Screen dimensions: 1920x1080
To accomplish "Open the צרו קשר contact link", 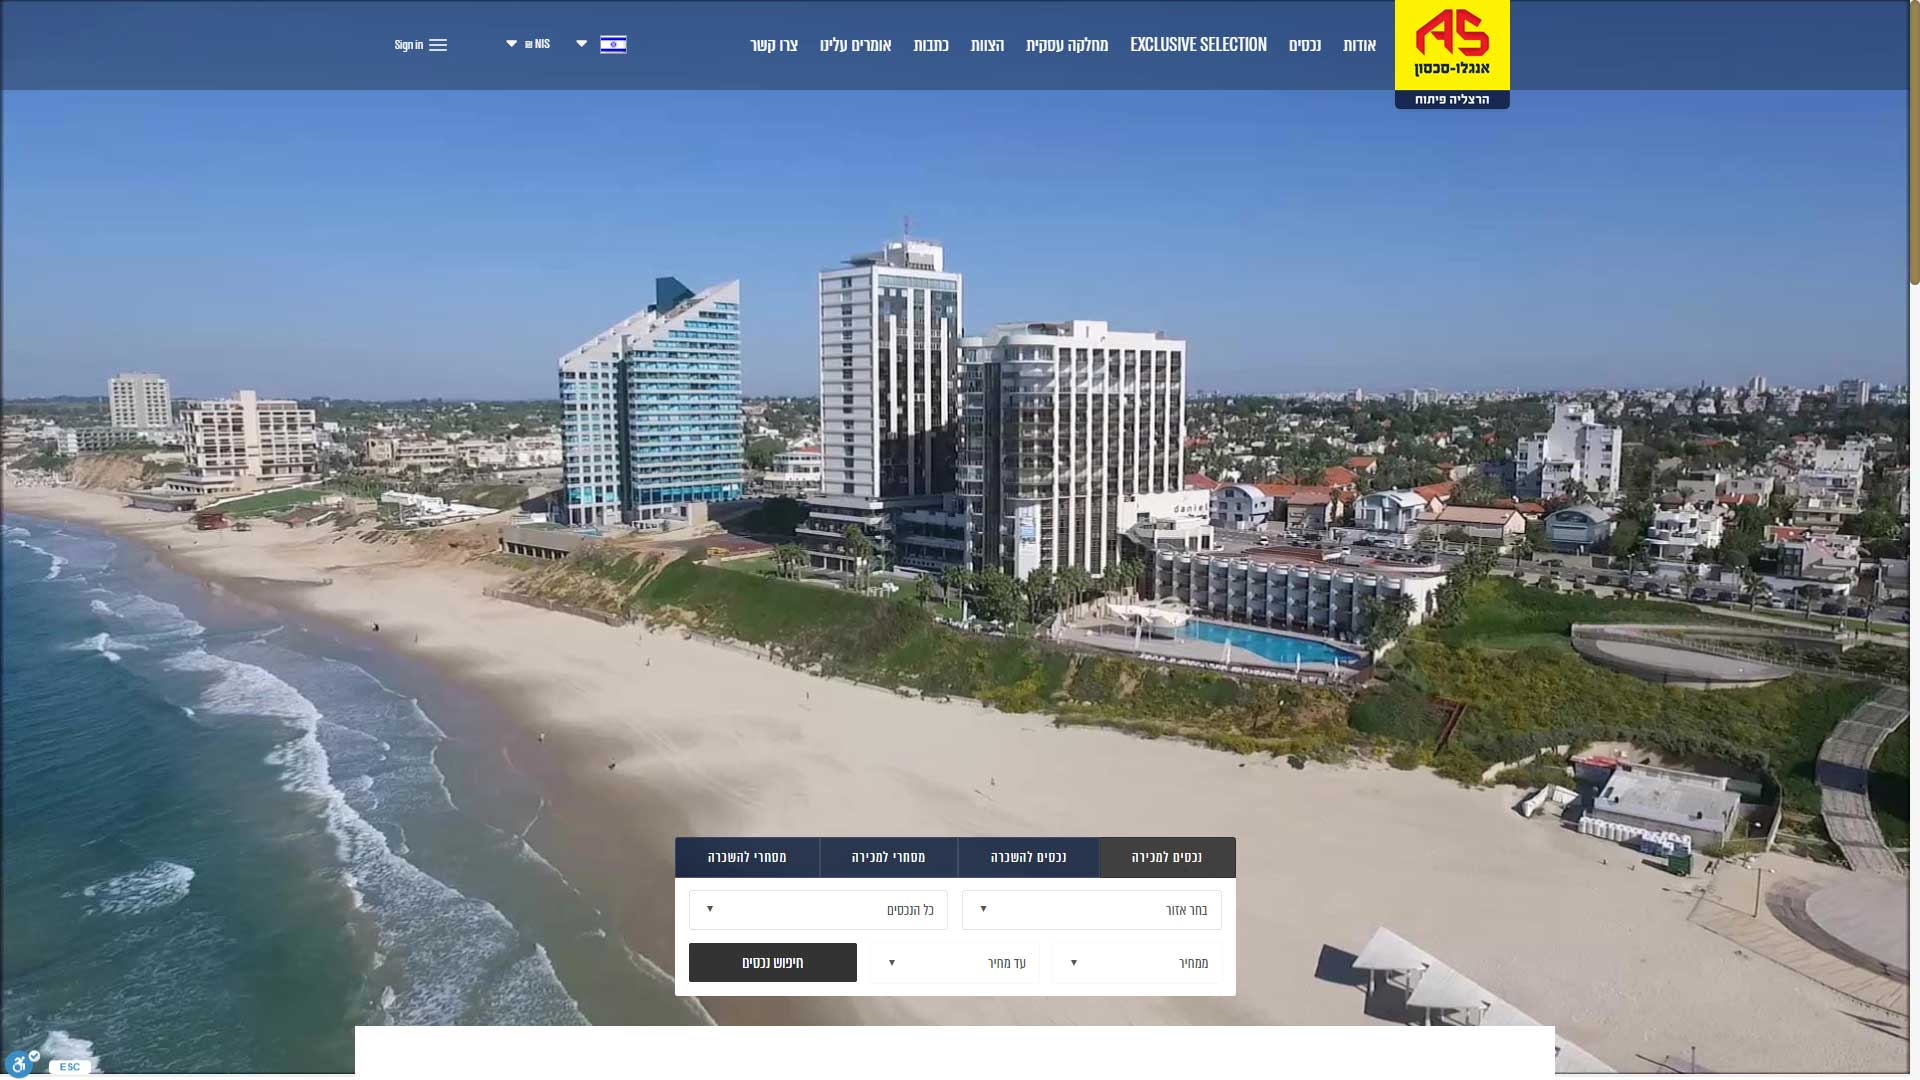I will (x=774, y=45).
